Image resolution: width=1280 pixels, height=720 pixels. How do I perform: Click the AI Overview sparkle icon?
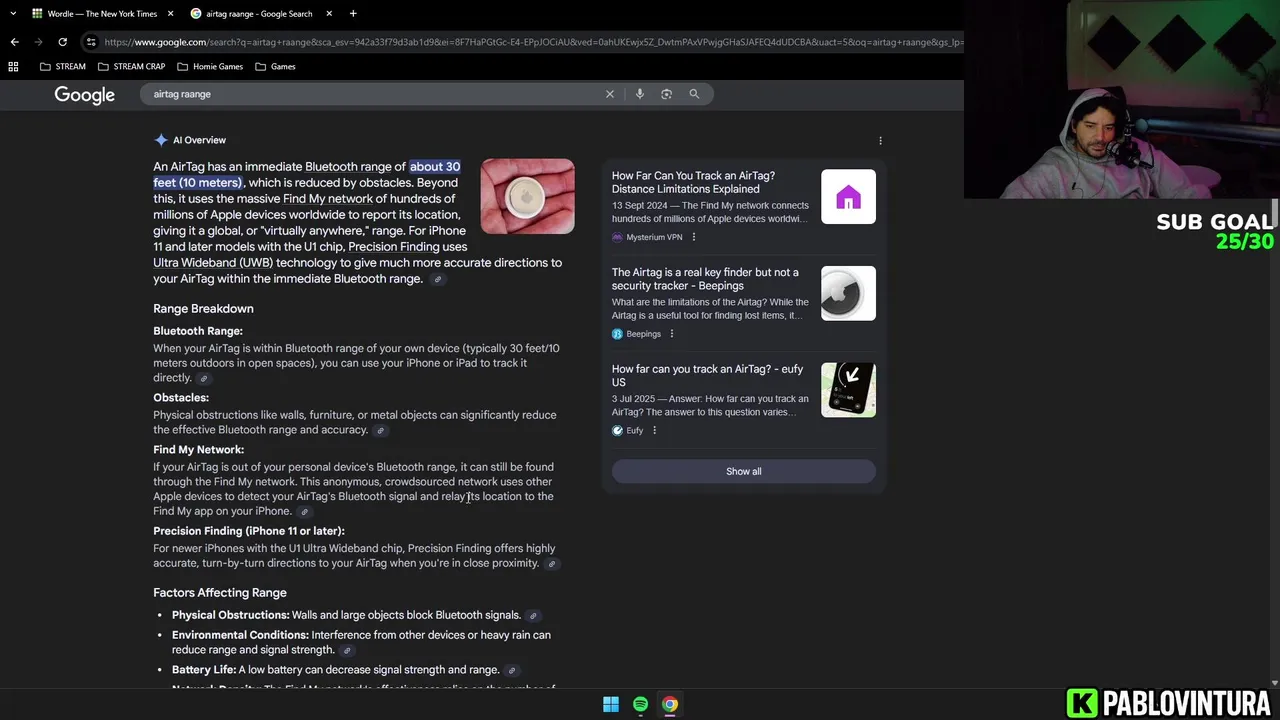pos(161,140)
